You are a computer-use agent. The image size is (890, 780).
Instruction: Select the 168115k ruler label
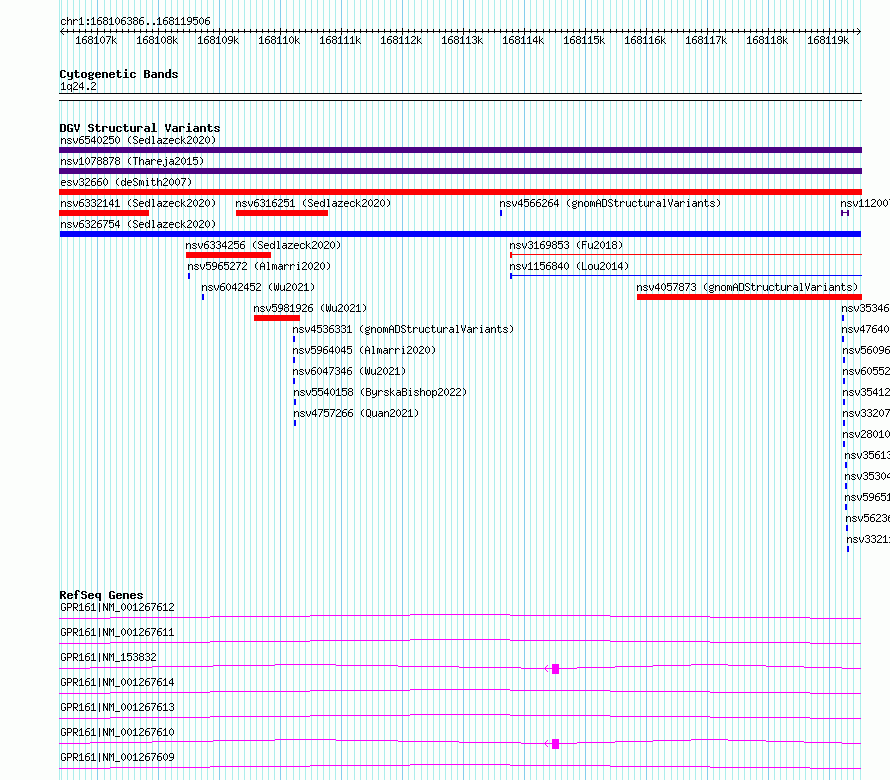pyautogui.click(x=584, y=40)
